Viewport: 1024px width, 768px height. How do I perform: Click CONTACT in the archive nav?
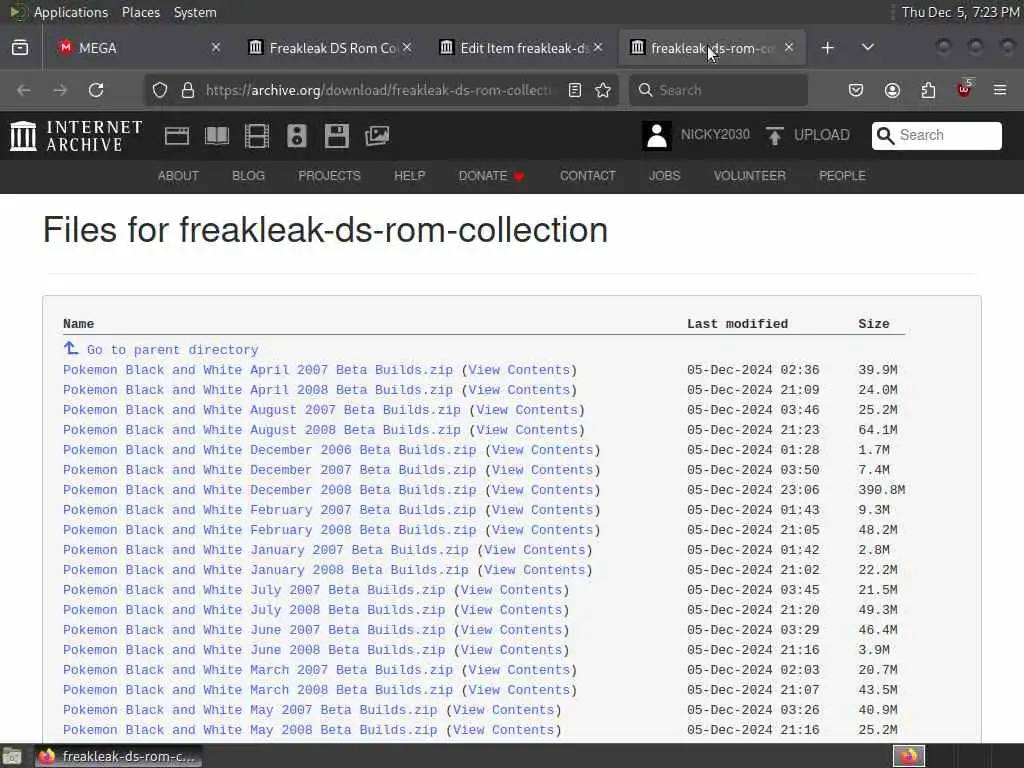pos(587,176)
